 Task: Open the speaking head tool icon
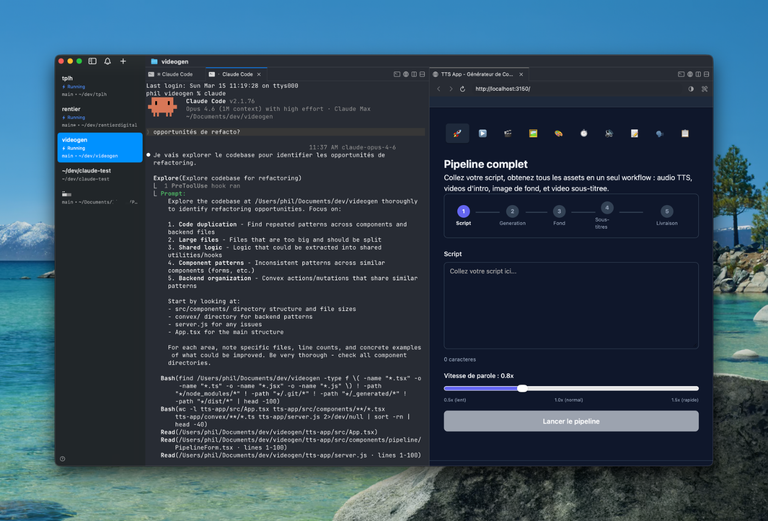[x=660, y=133]
